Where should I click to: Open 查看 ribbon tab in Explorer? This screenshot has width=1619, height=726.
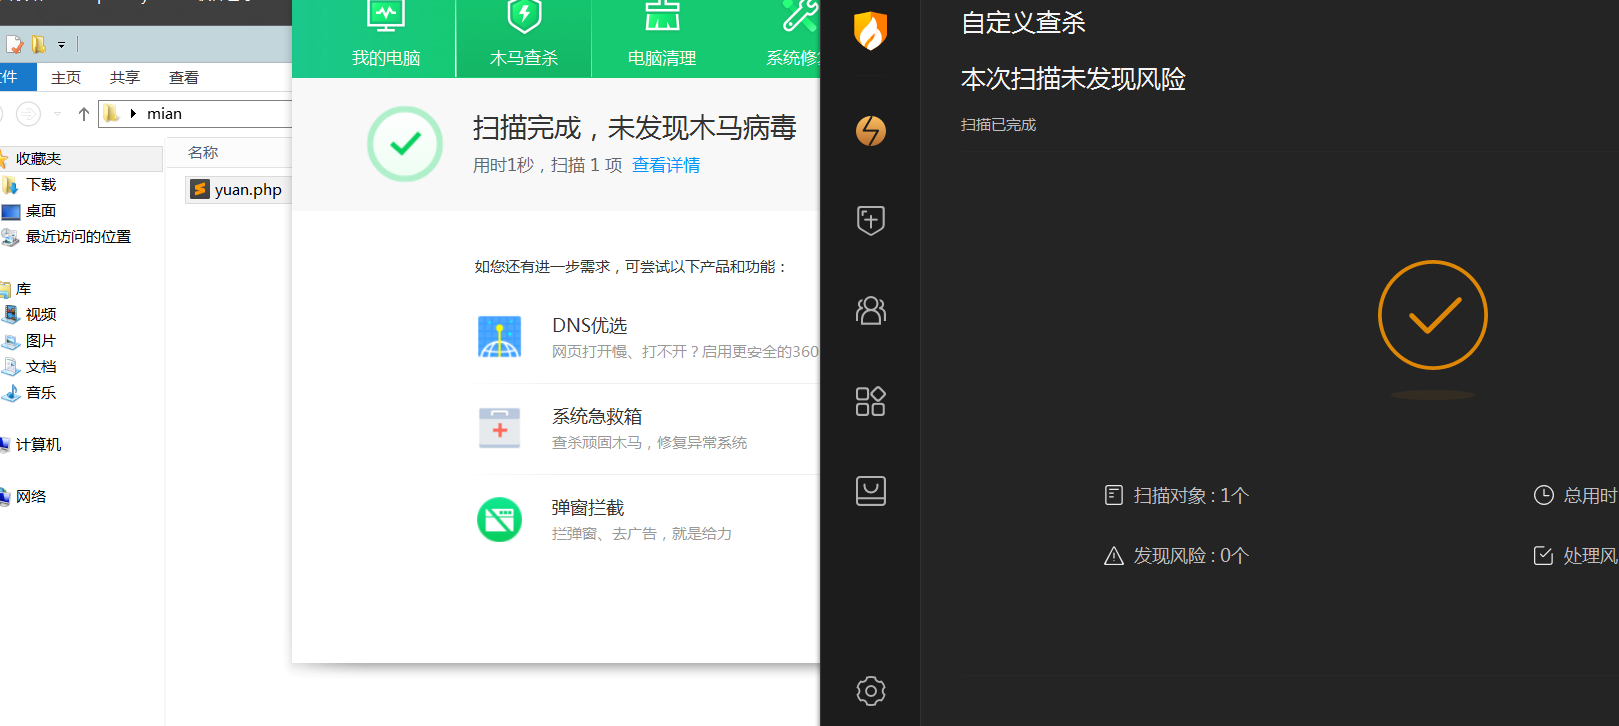pos(184,78)
